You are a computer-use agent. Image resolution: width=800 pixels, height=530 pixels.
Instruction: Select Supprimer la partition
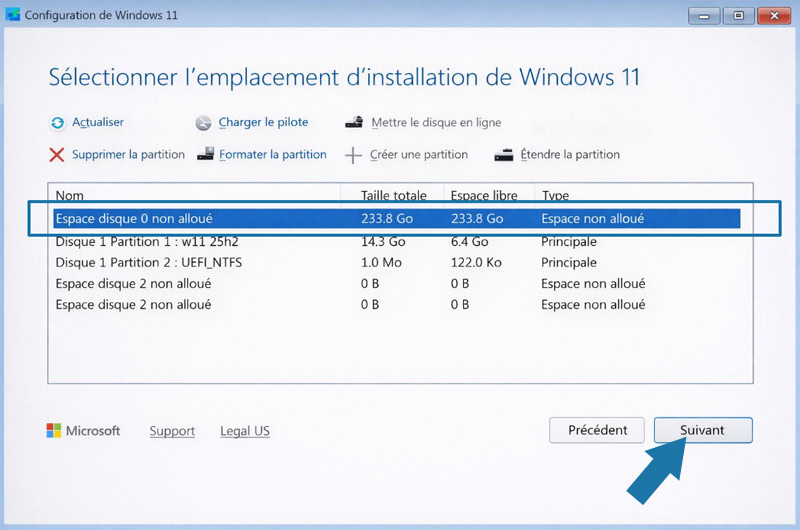tap(128, 155)
